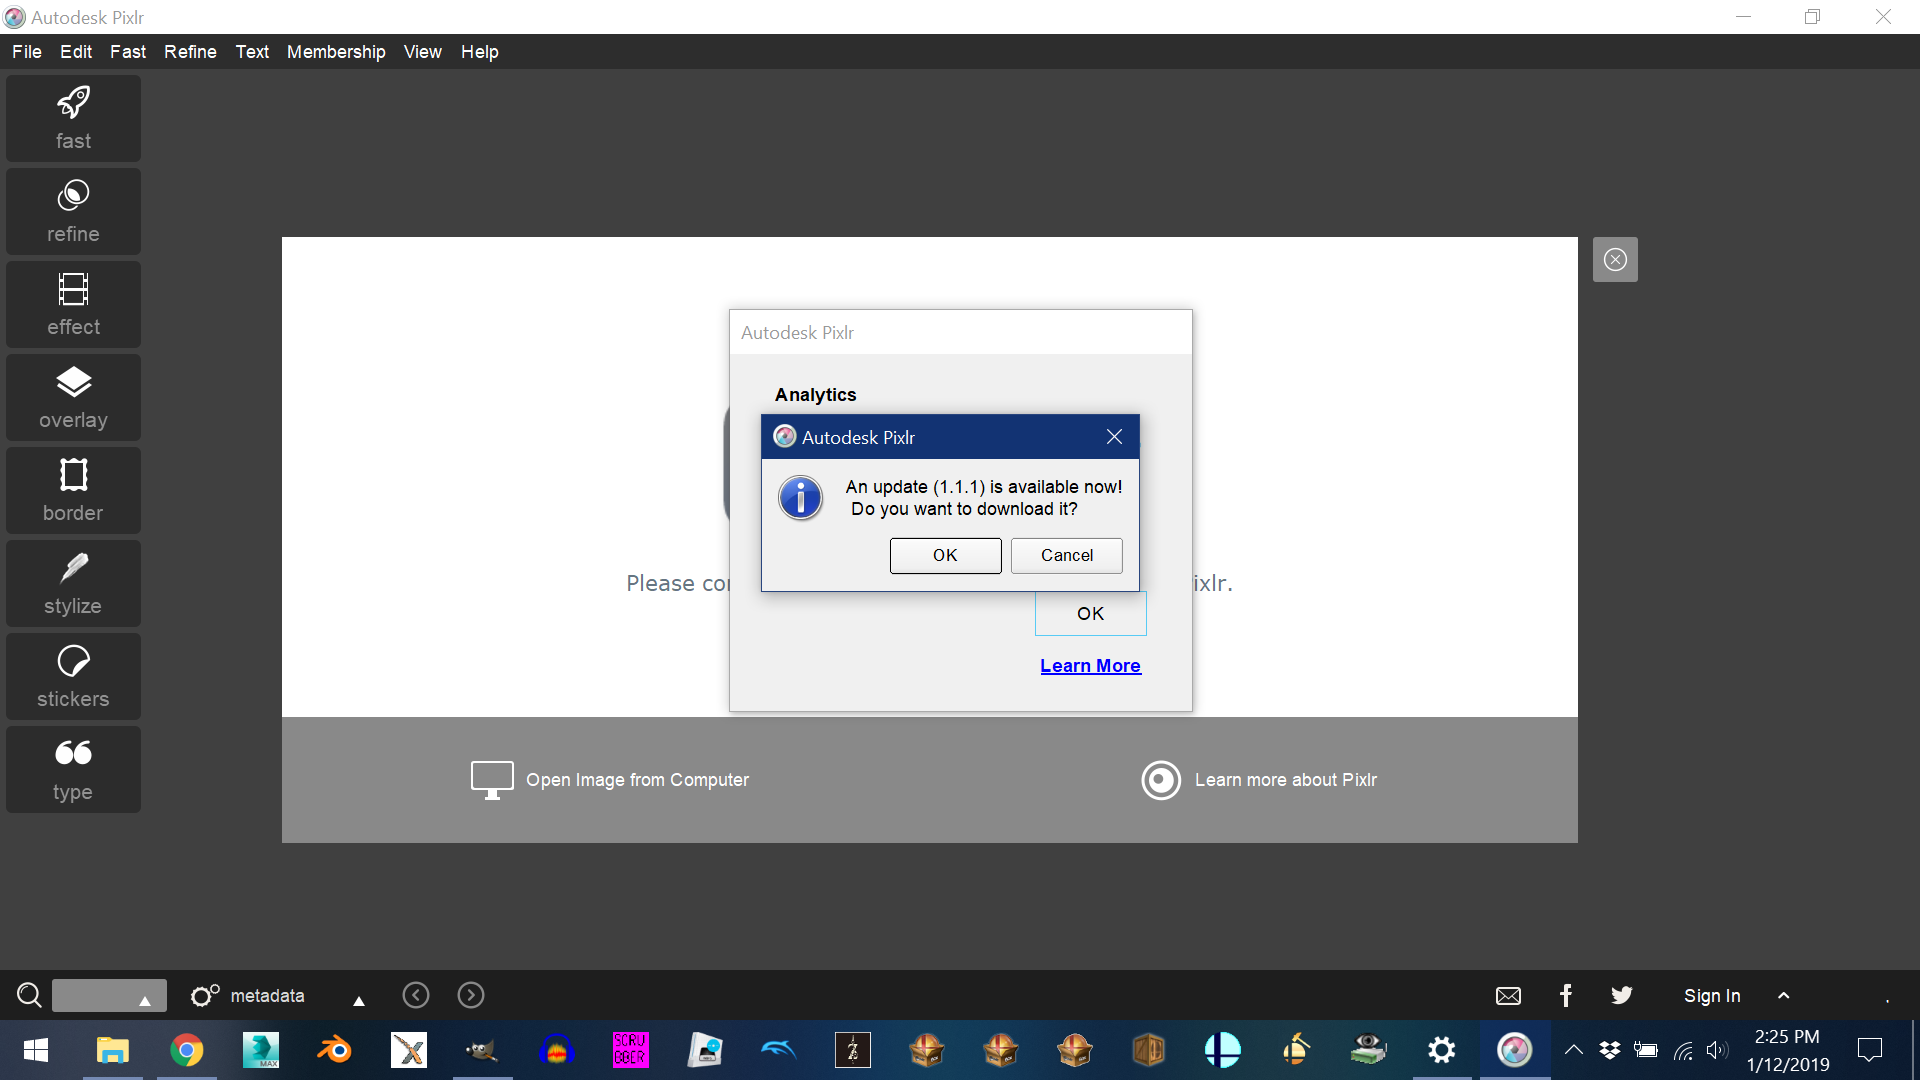Select the type quotes tool
Viewport: 1920px width, 1080px height.
pos(73,769)
